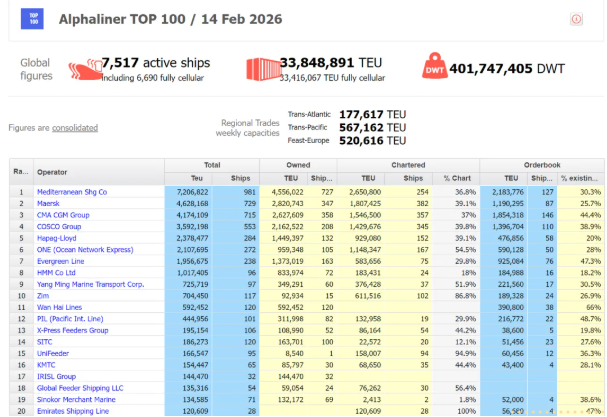Click the red container icon beside TEU total
Image resolution: width=607 pixels, height=417 pixels.
tap(261, 68)
